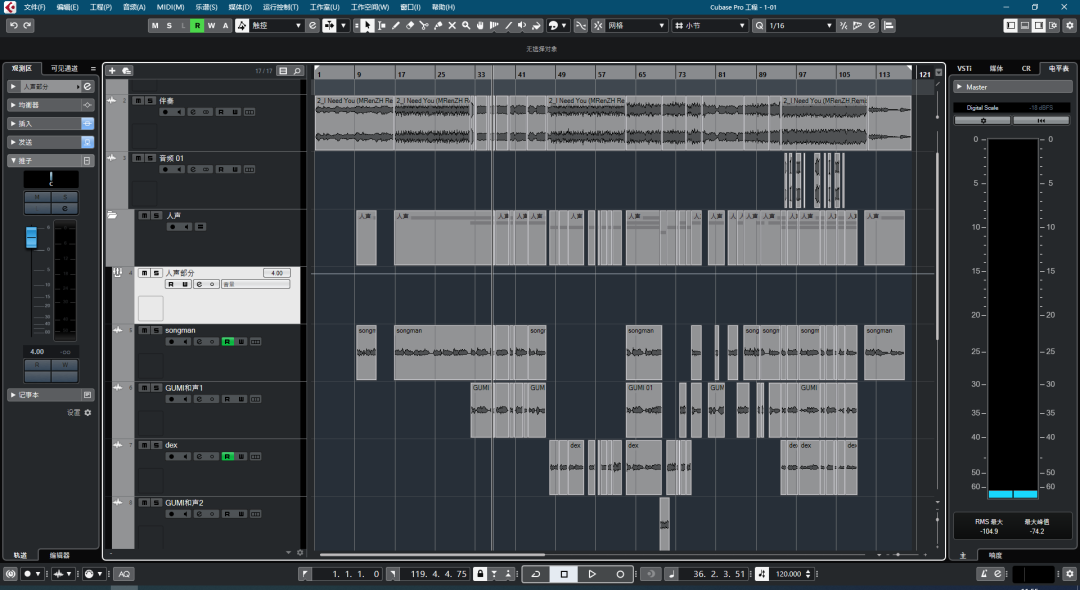Open the track search magnifier

(297, 70)
